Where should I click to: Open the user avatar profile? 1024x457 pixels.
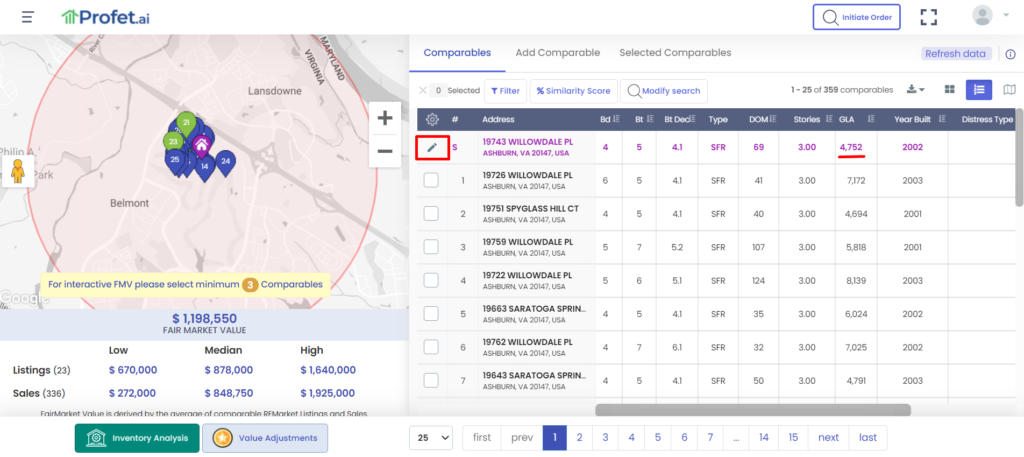pyautogui.click(x=982, y=15)
